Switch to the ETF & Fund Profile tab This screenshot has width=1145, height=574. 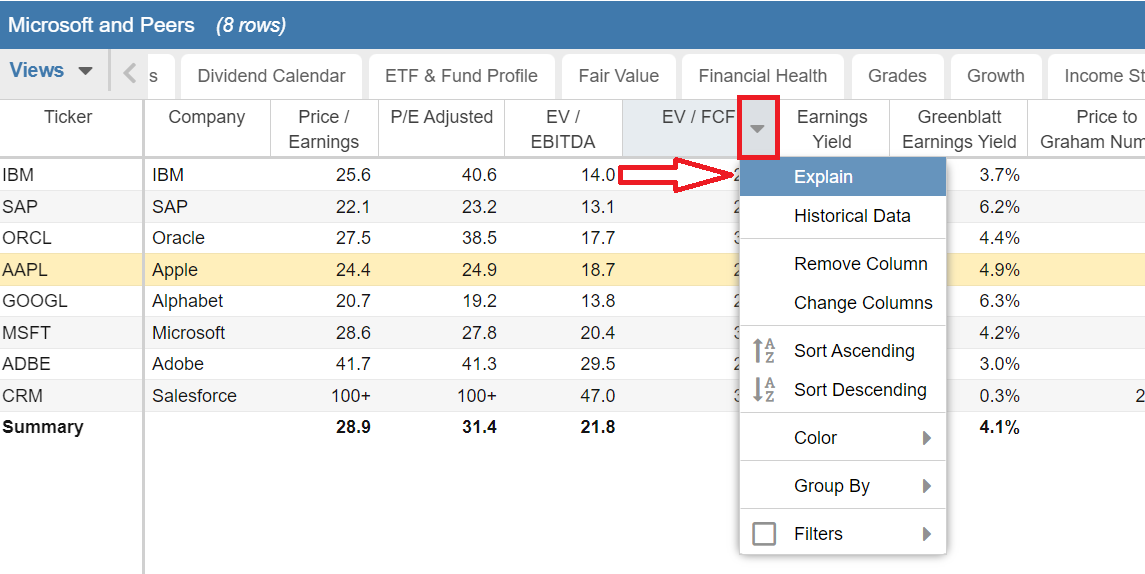(462, 76)
